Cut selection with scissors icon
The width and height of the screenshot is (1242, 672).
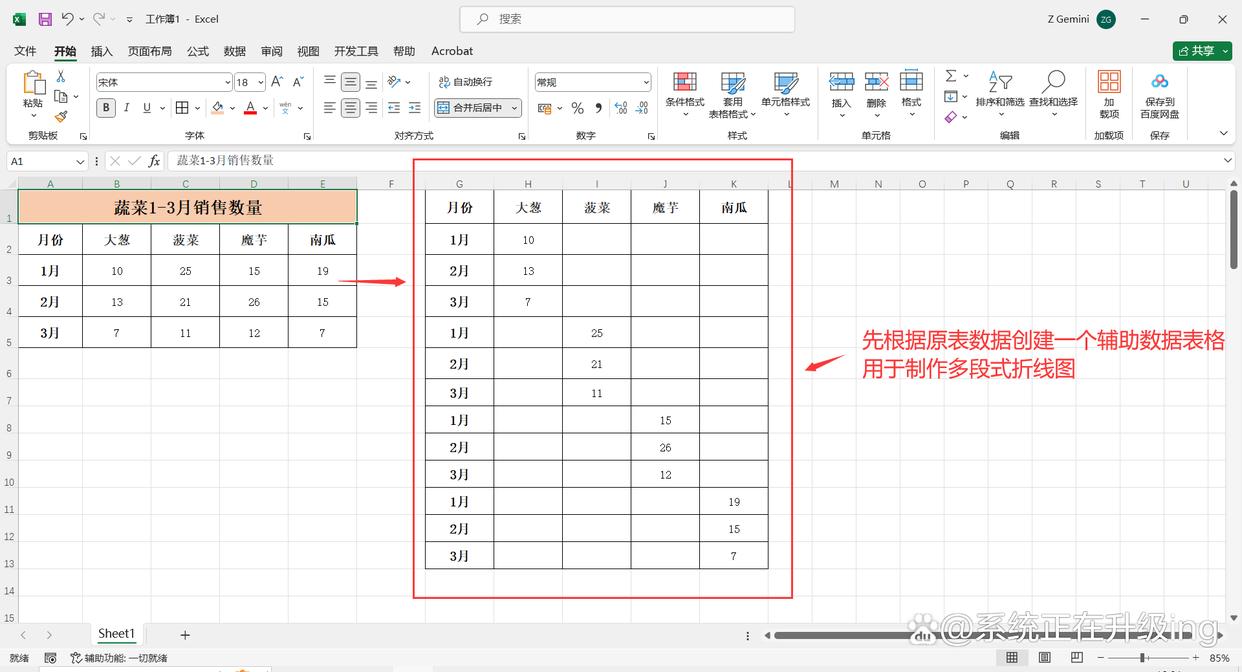tap(61, 76)
